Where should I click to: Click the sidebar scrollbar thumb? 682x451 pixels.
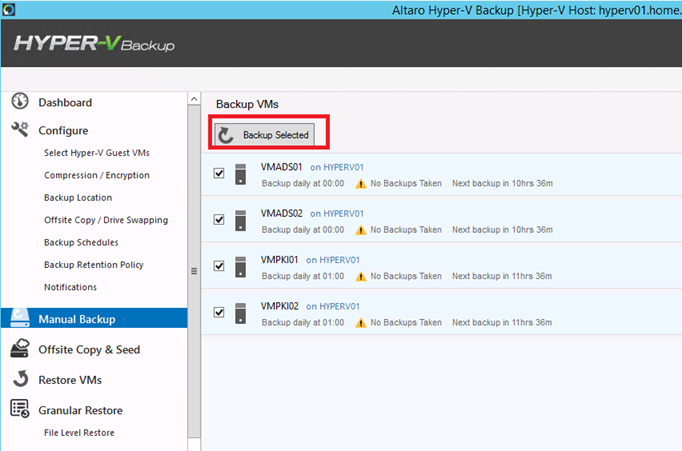[194, 271]
